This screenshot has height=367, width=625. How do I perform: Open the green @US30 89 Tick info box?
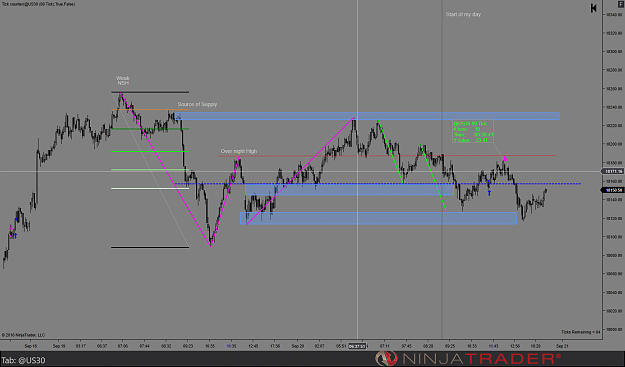(473, 131)
